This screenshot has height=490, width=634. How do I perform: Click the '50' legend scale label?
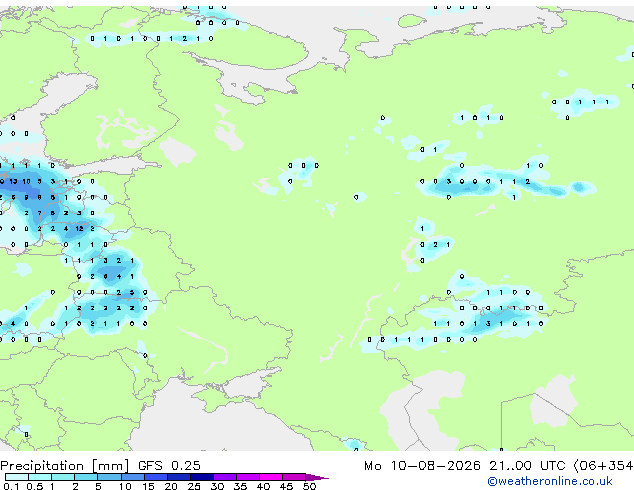310,486
